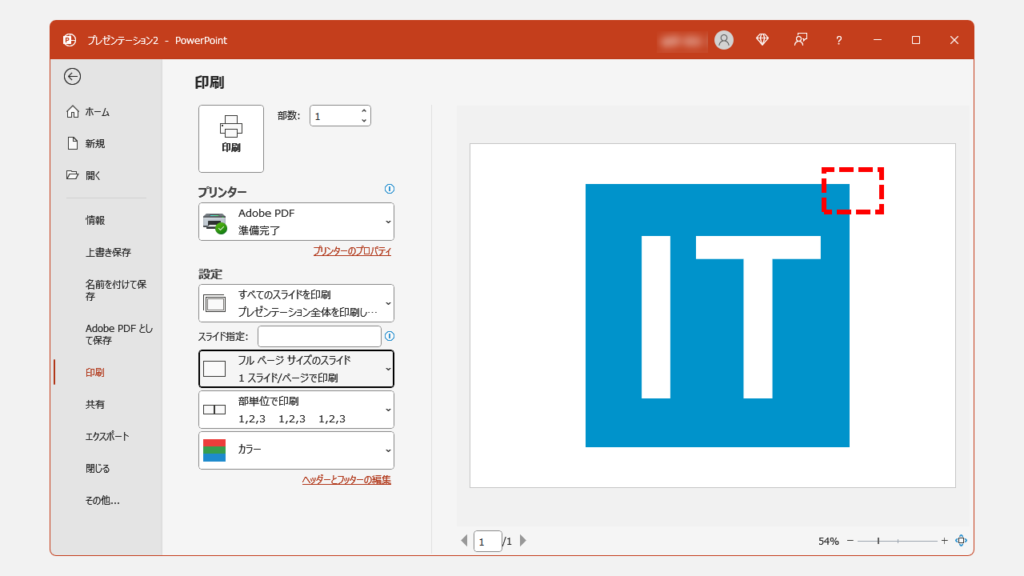Screen dimensions: 1024x576
Task: Select エクスポート in the sidebar
Action: [107, 436]
